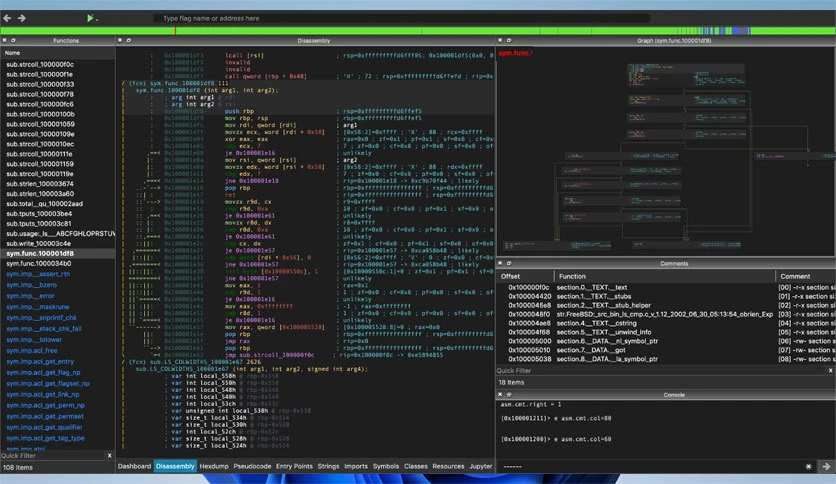Switch to the Entry Points tab
The image size is (836, 484).
(294, 466)
